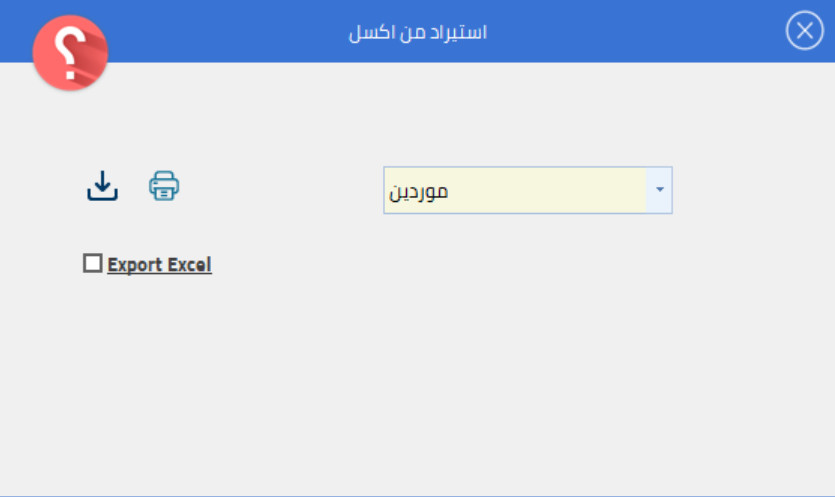The width and height of the screenshot is (835, 497).
Task: Click inside the موردين combo box field
Action: 514,190
